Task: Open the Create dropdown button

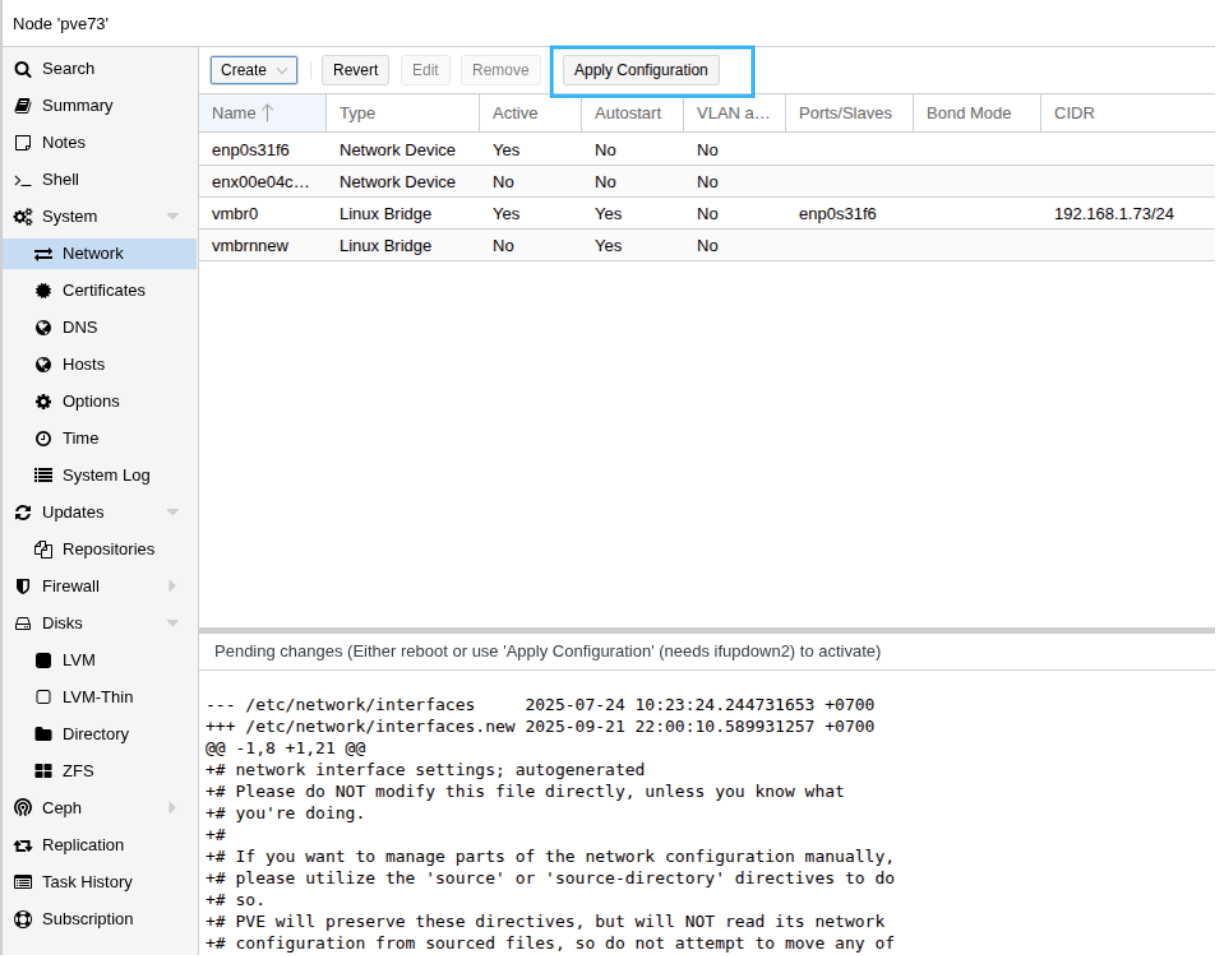Action: point(253,70)
